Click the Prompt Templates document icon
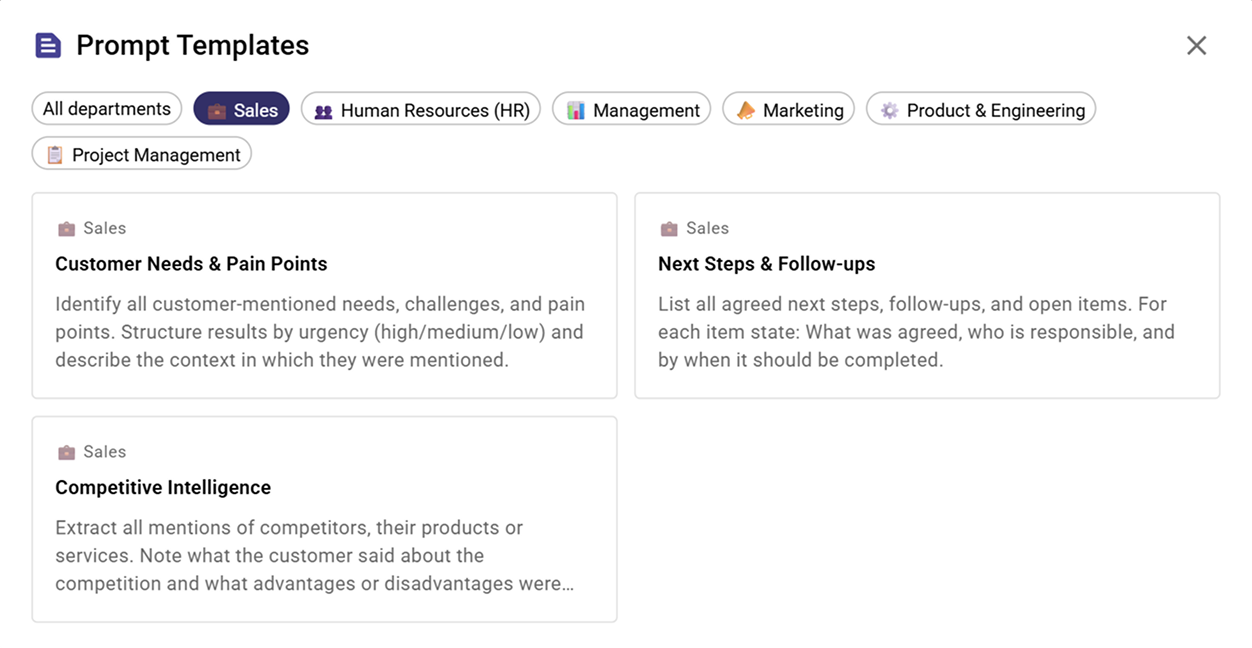The height and width of the screenshot is (648, 1252). [x=47, y=45]
